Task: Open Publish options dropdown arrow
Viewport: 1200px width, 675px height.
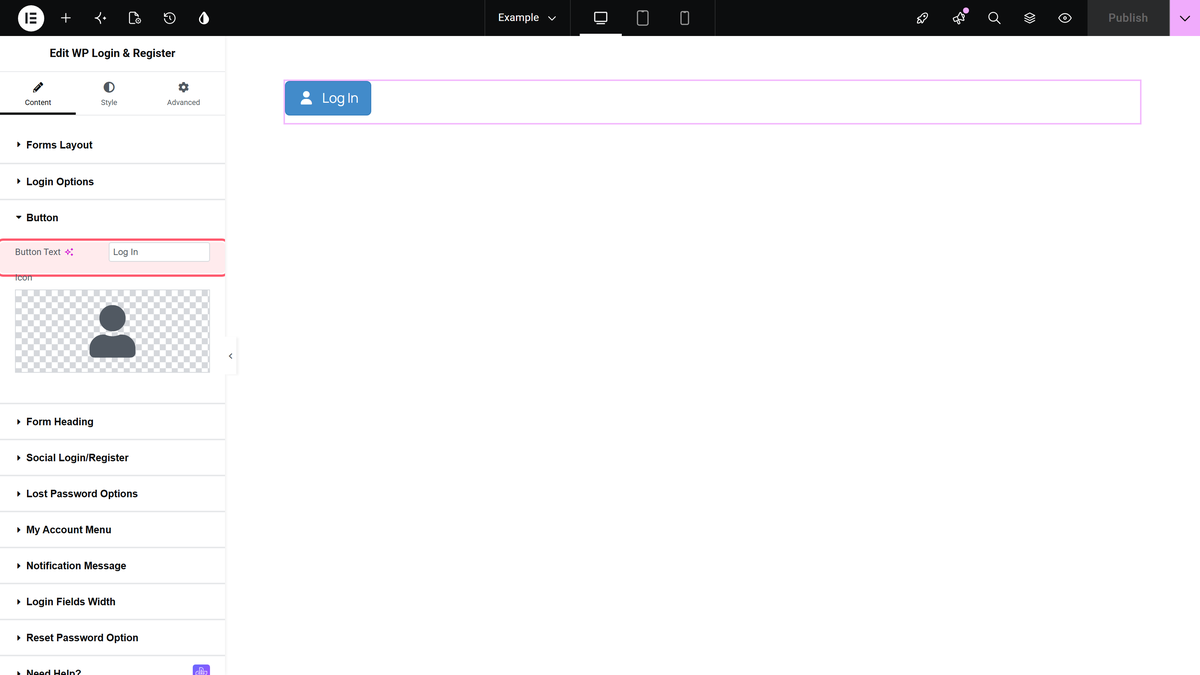Action: [x=1185, y=18]
